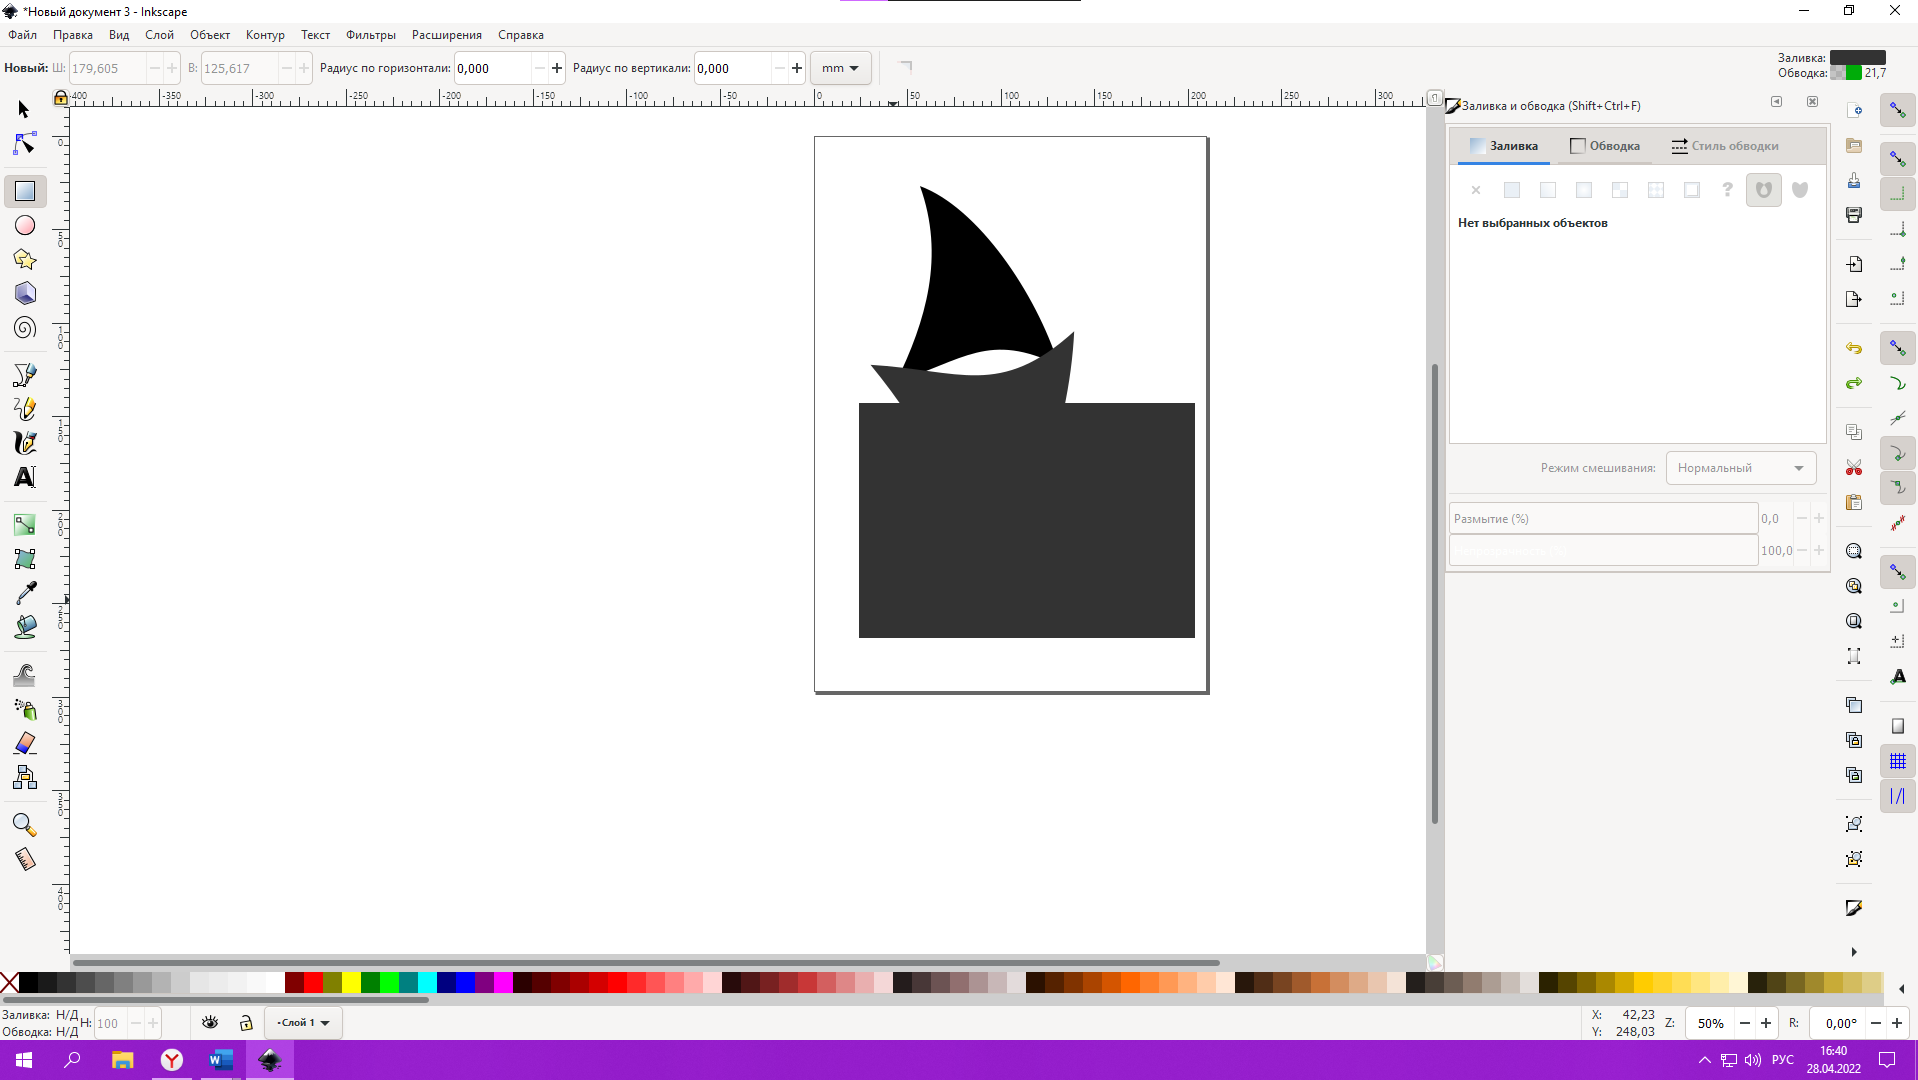Minimize the Fill and Stroke dock panel
This screenshot has height=1080, width=1918.
tap(1776, 102)
